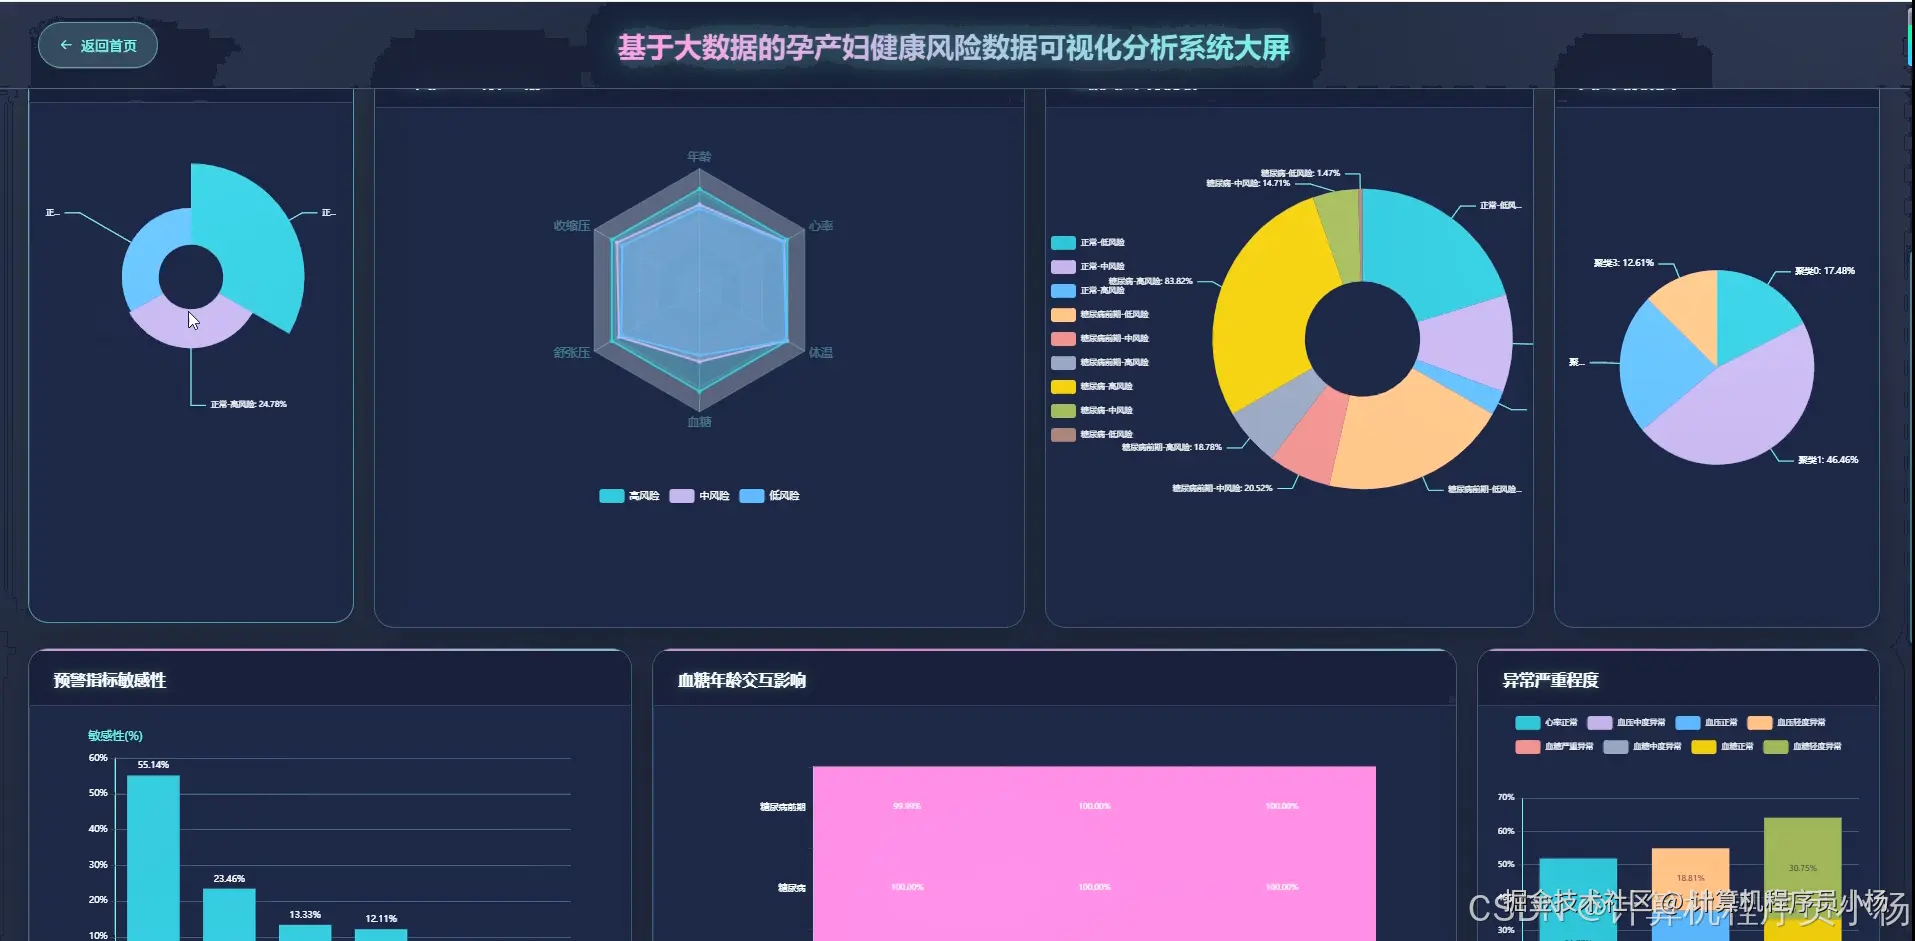Click the 收缩压 radar axis label
1915x941 pixels.
click(x=572, y=226)
